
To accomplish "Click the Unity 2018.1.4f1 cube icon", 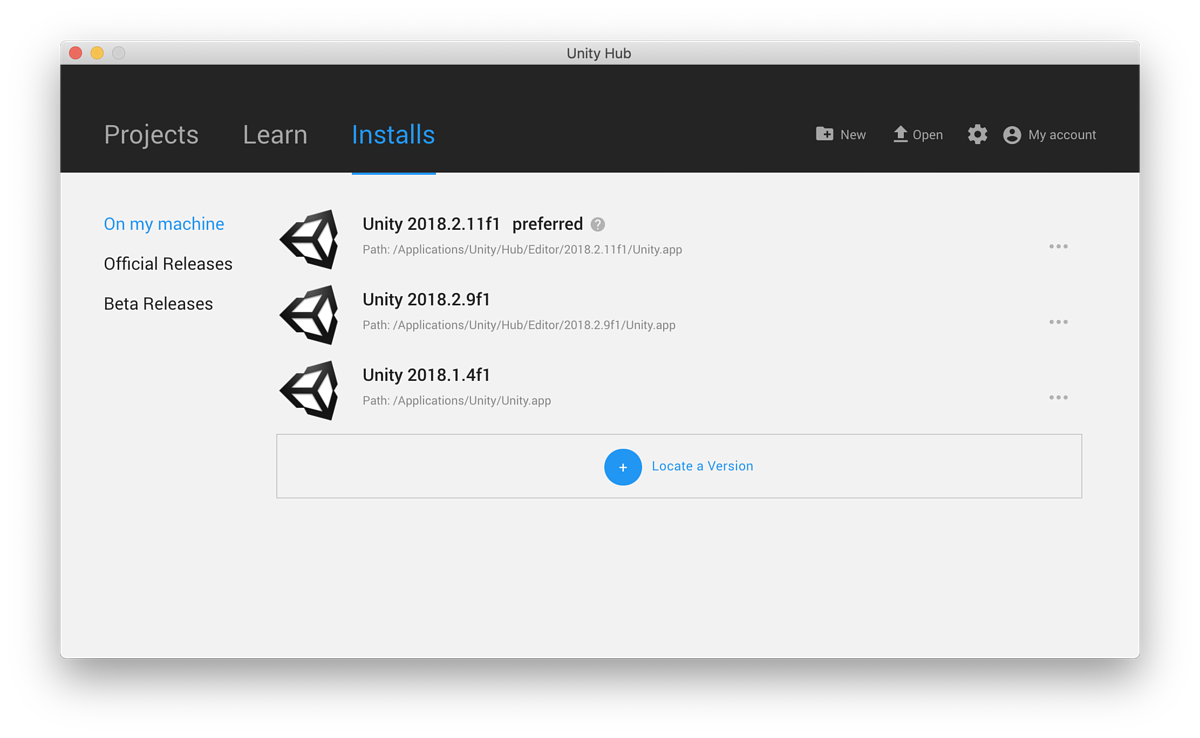I will (308, 389).
